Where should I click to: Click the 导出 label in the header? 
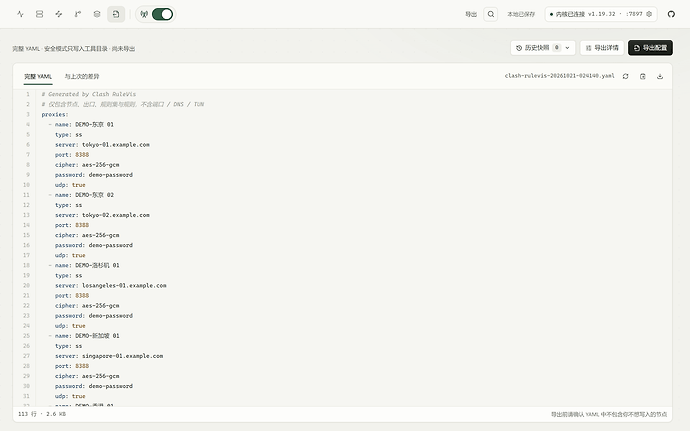coord(471,14)
